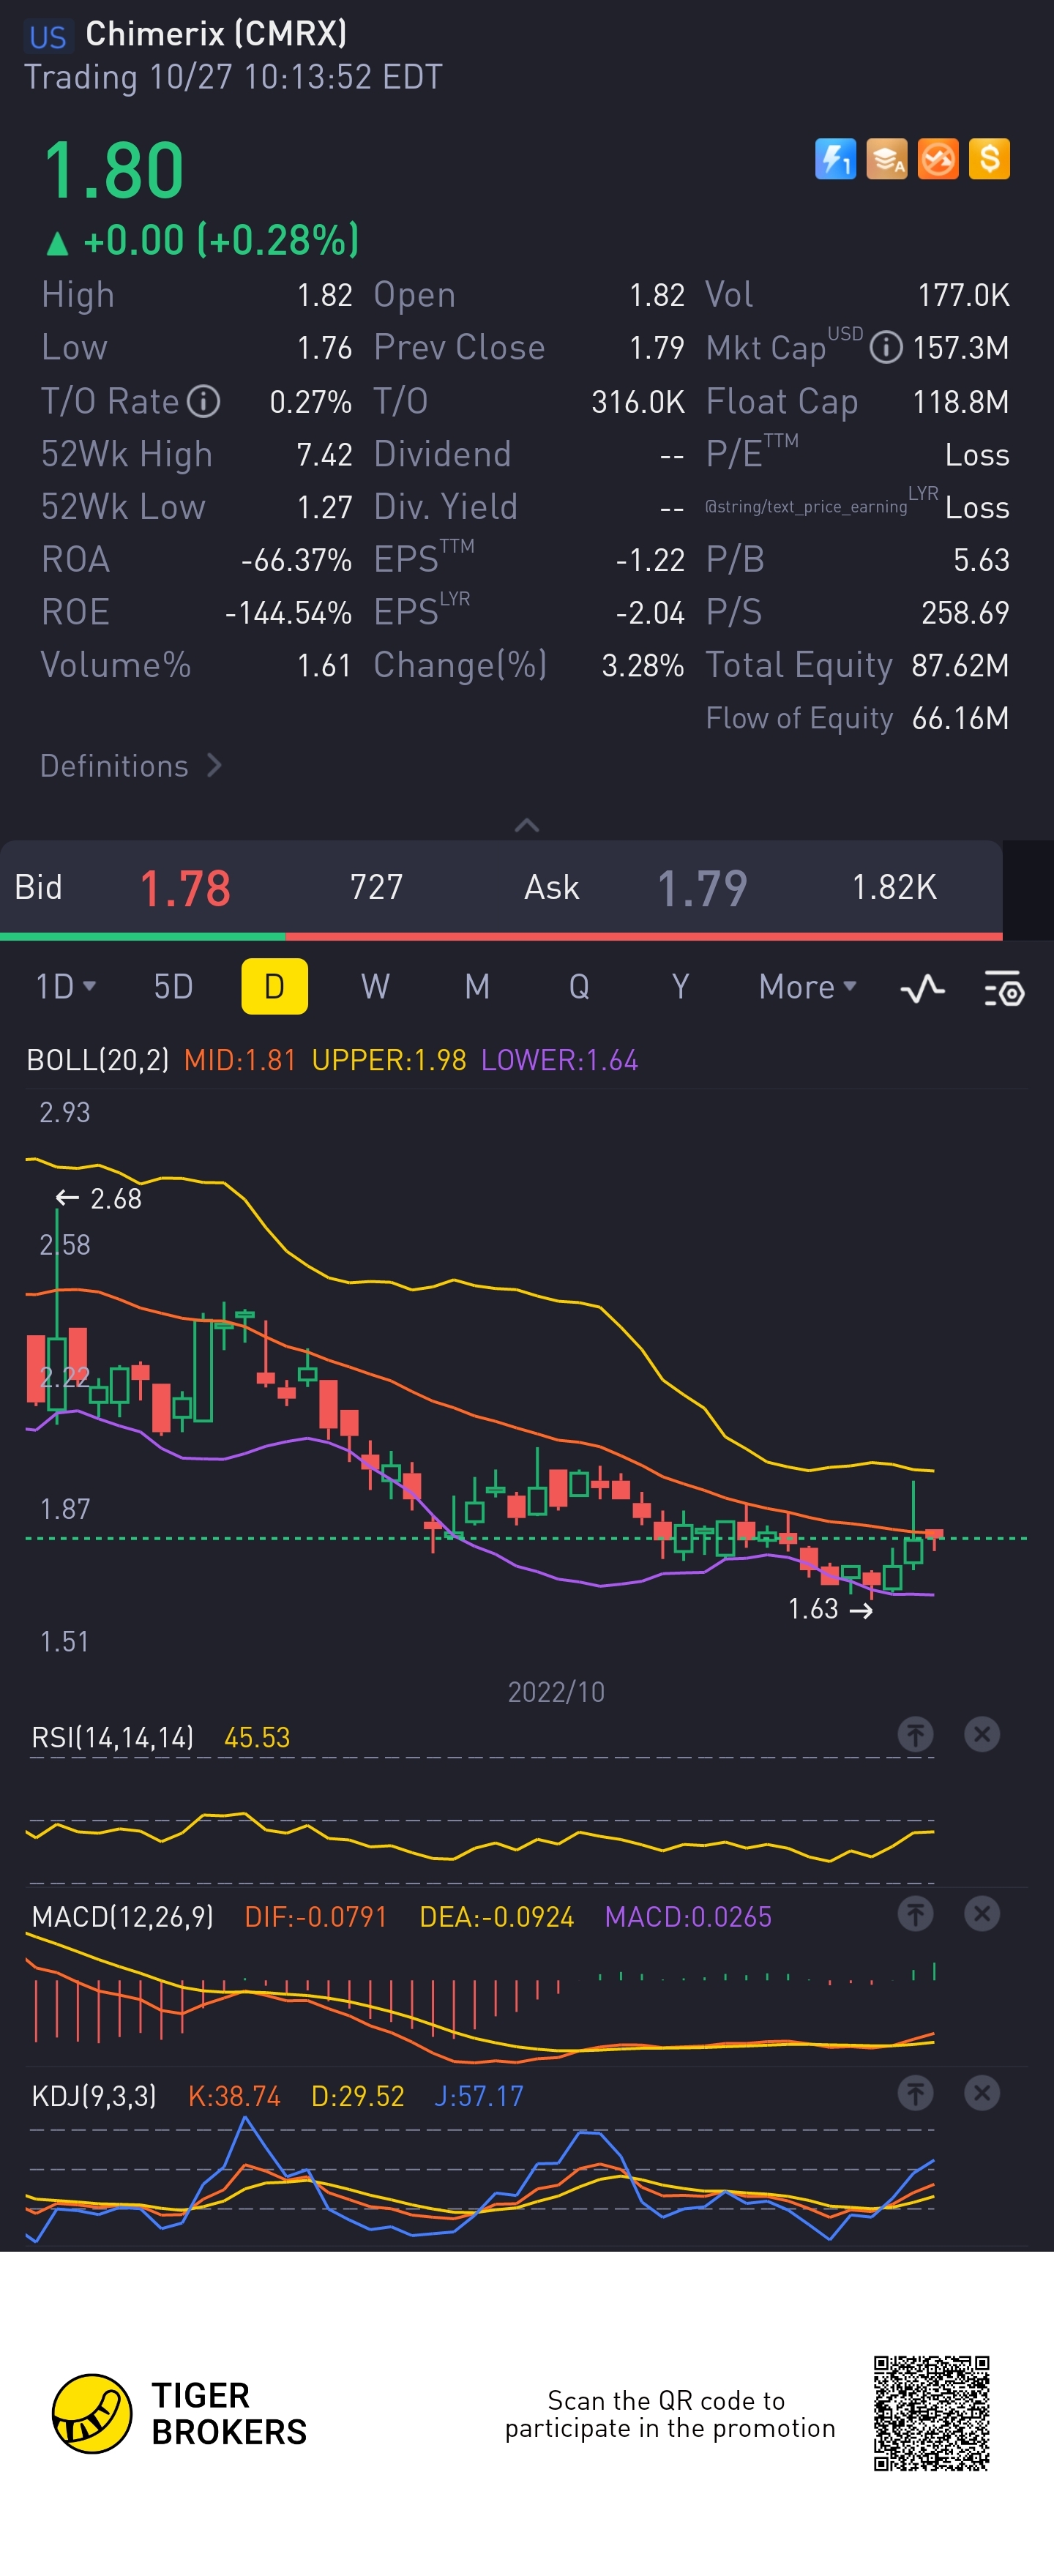Image resolution: width=1054 pixels, height=2576 pixels.
Task: Tap the ROE value -144.54%
Action: click(289, 613)
